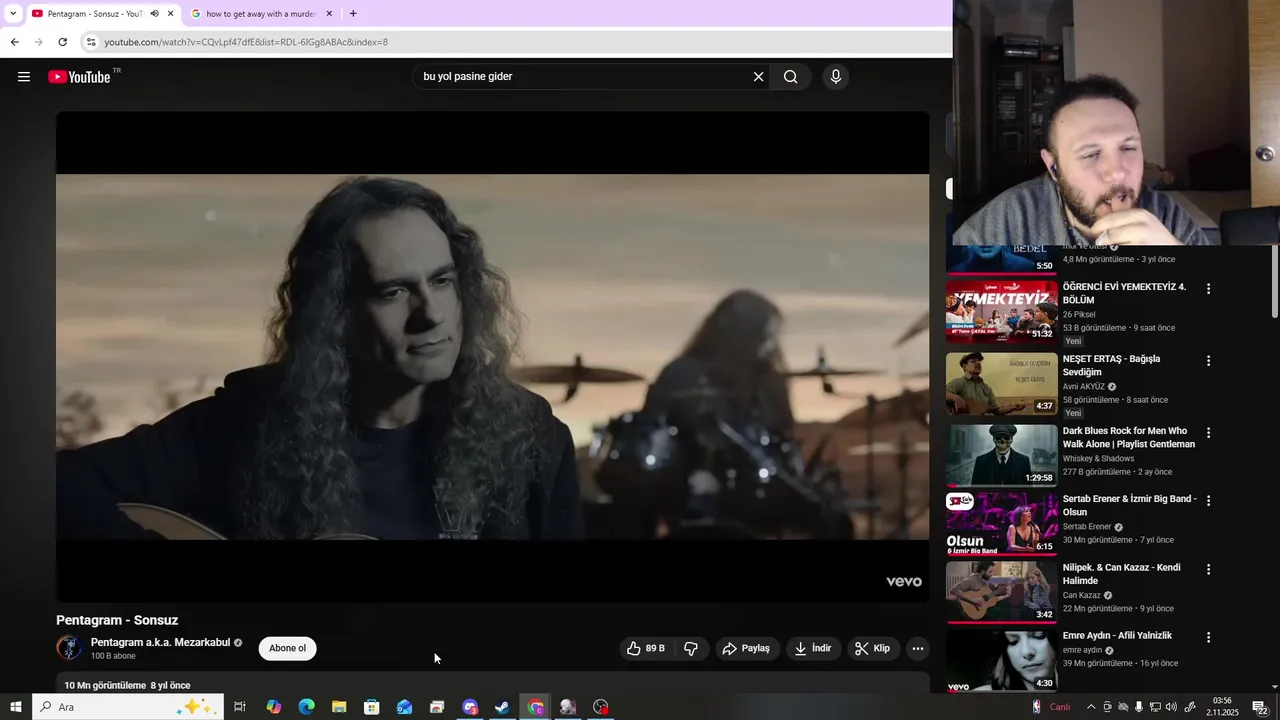Launch Copilot from the taskbar
The width and height of the screenshot is (1280, 720).
273,707
